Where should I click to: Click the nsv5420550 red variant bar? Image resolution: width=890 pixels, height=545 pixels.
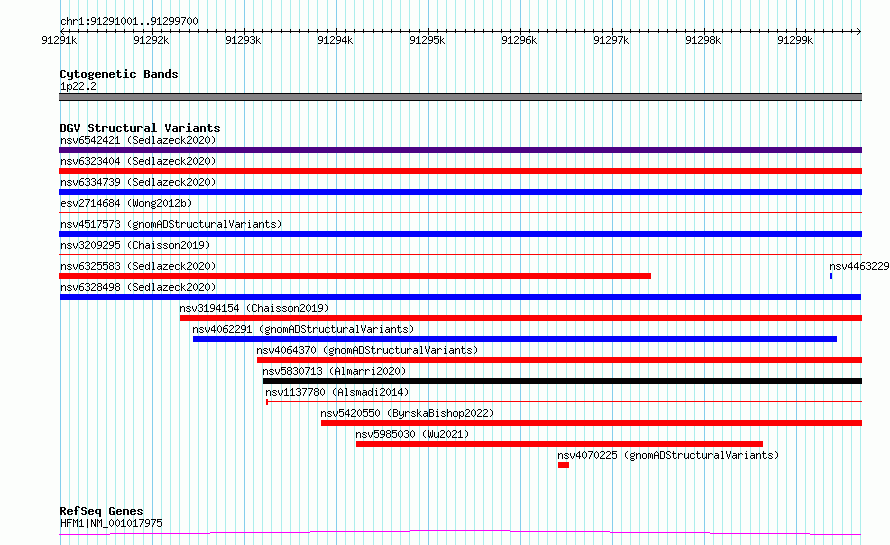coord(591,423)
